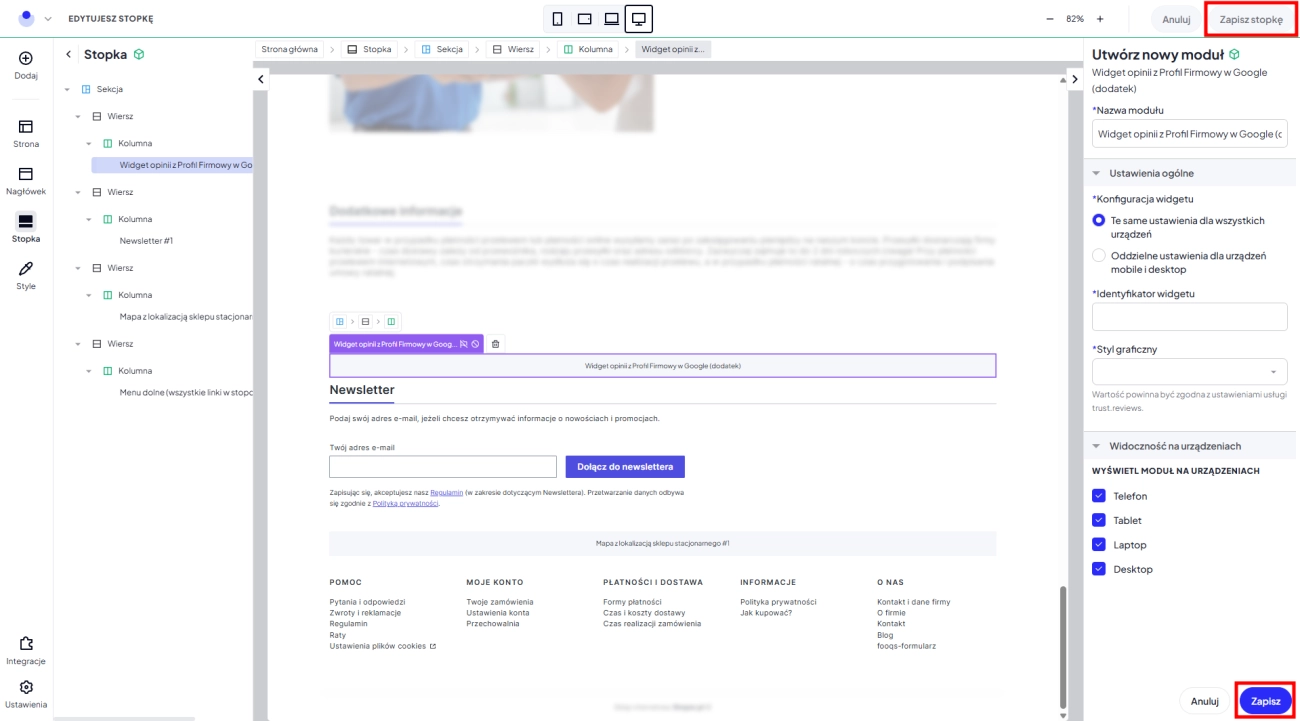Click Zapisz stopkę button

[1250, 19]
